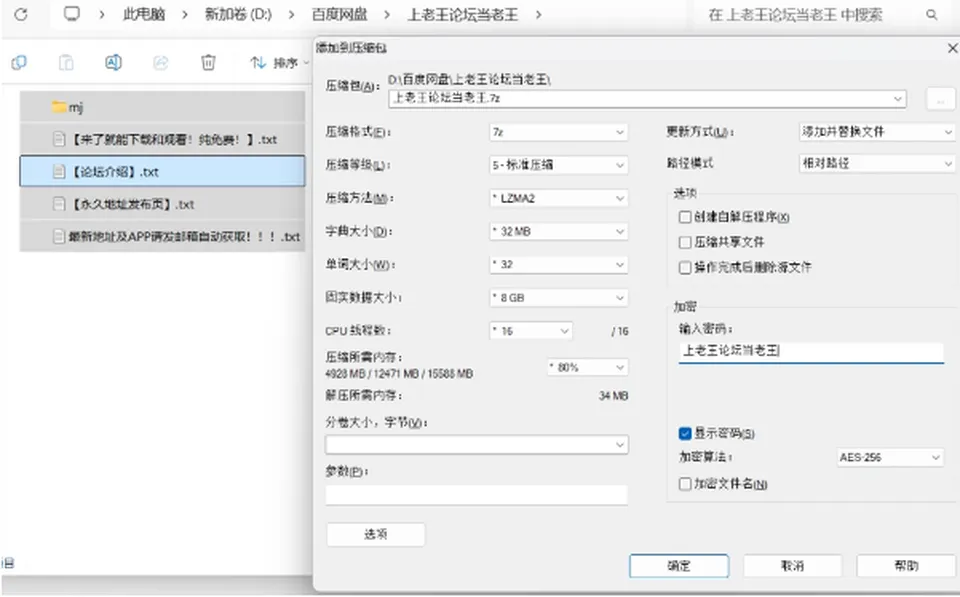Click the copy icon in Explorer toolbar
Viewport: 960px width, 597px height.
coord(19,62)
